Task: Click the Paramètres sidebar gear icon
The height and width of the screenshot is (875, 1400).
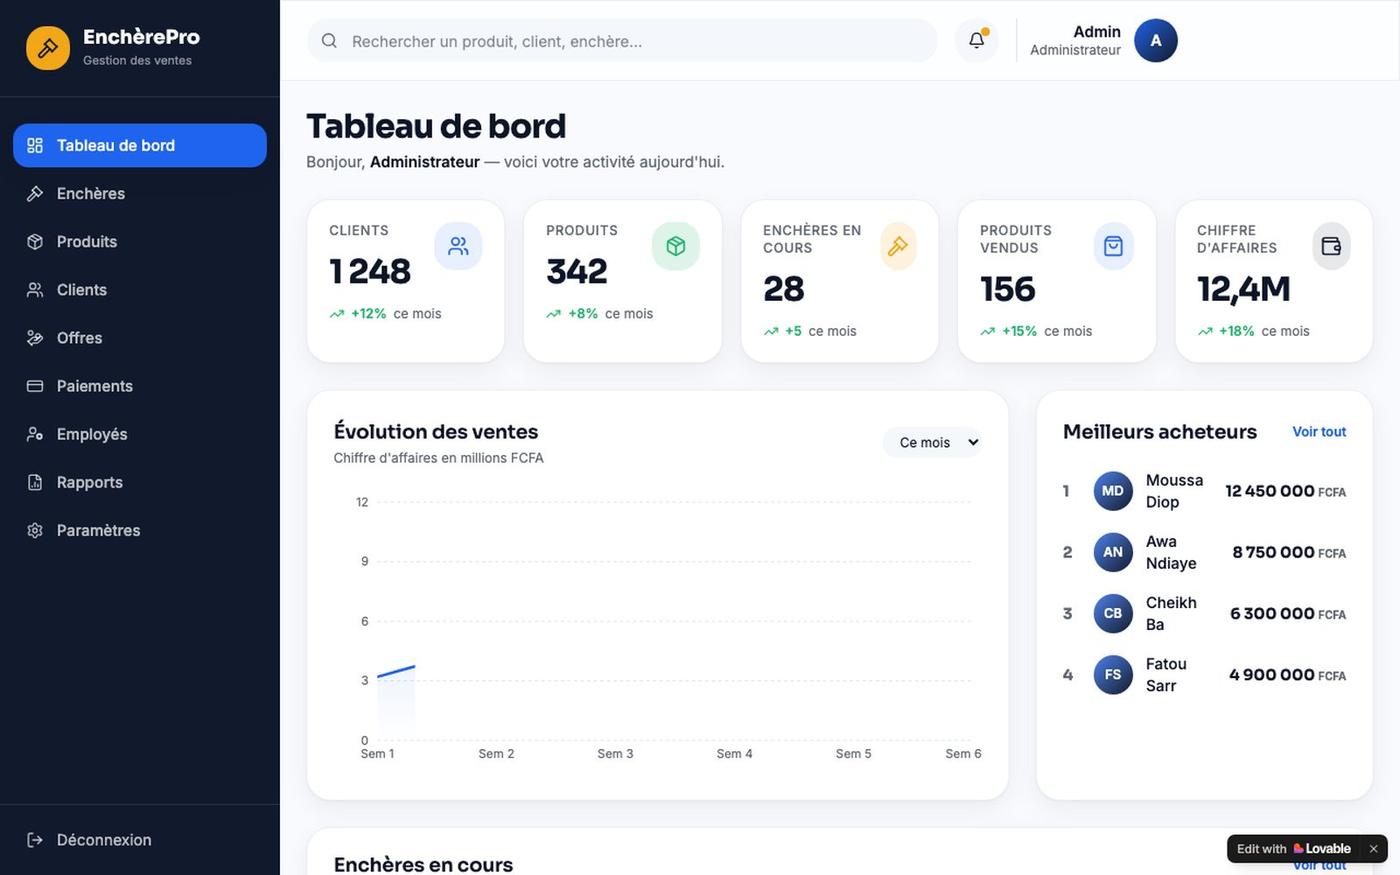Action: 35,530
